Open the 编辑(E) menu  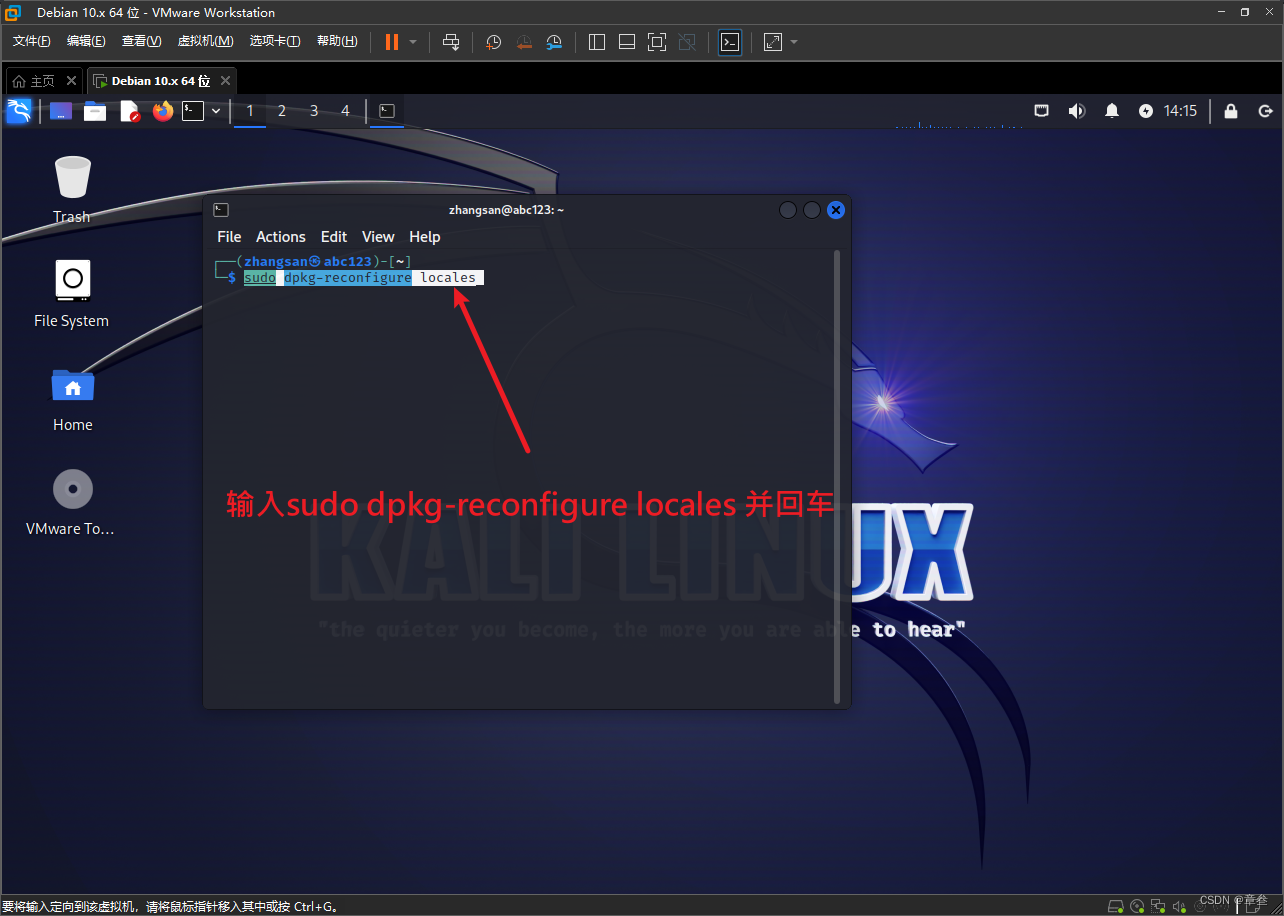pyautogui.click(x=86, y=41)
